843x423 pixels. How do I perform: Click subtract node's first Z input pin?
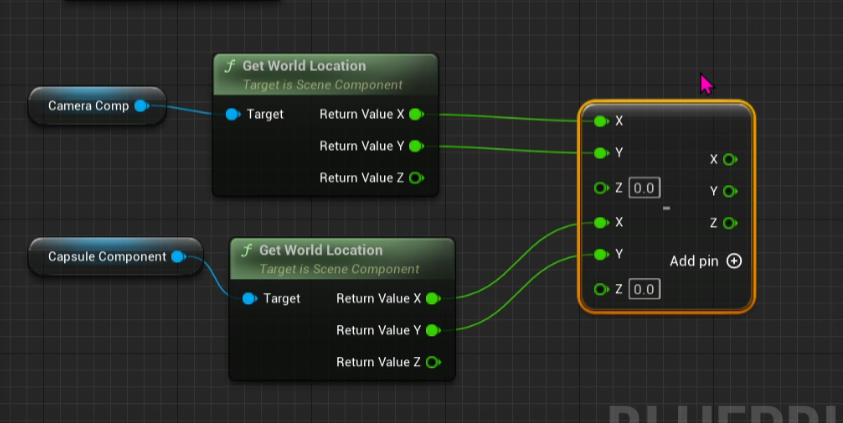click(x=601, y=188)
